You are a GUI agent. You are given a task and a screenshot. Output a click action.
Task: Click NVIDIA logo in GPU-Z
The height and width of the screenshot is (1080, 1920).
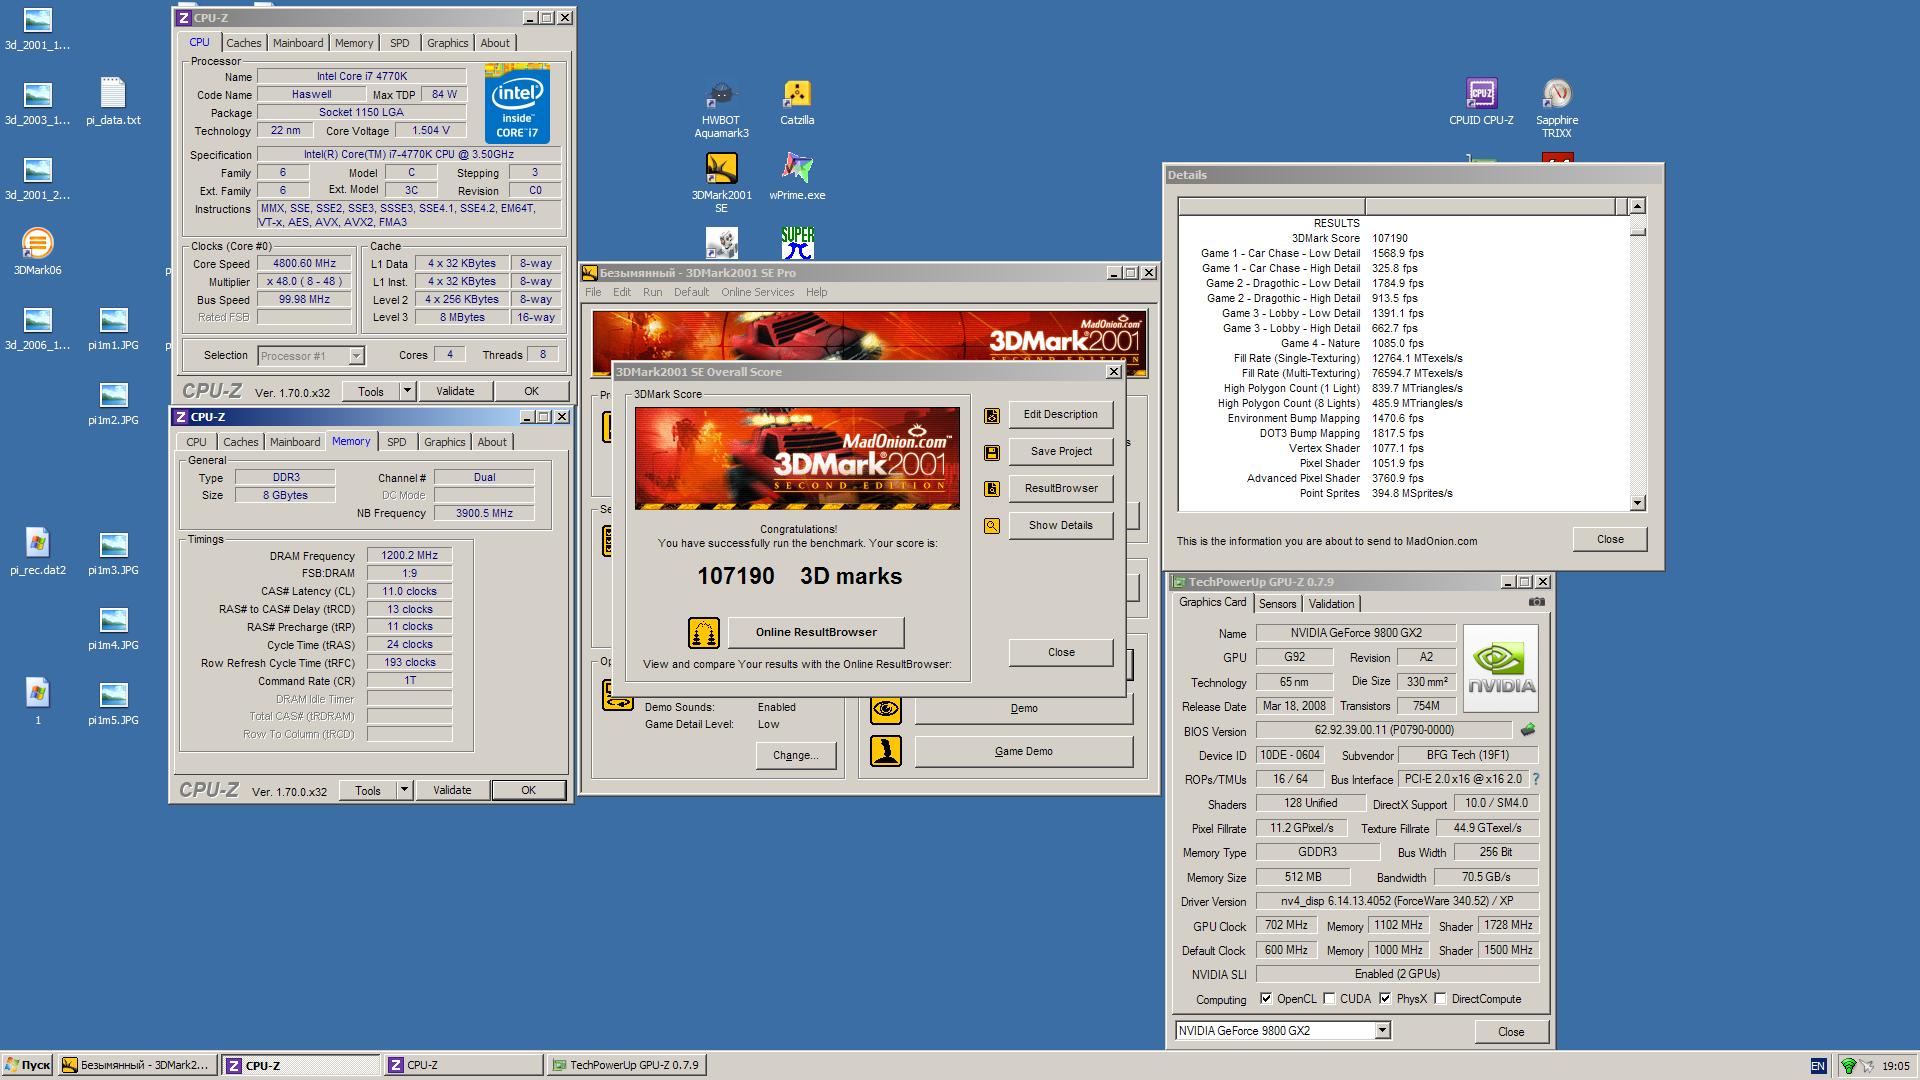pos(1501,668)
